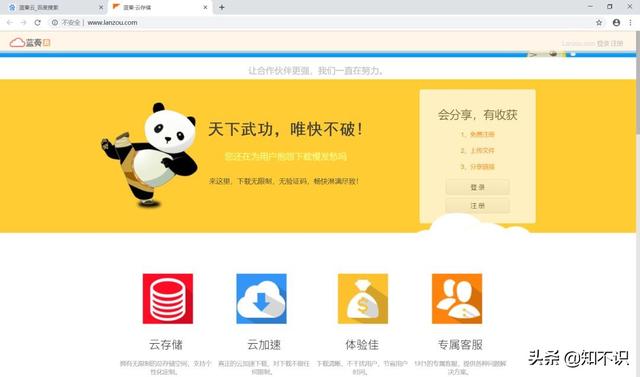Open a new tab with the plus button
The width and height of the screenshot is (640, 377).
(x=222, y=7)
